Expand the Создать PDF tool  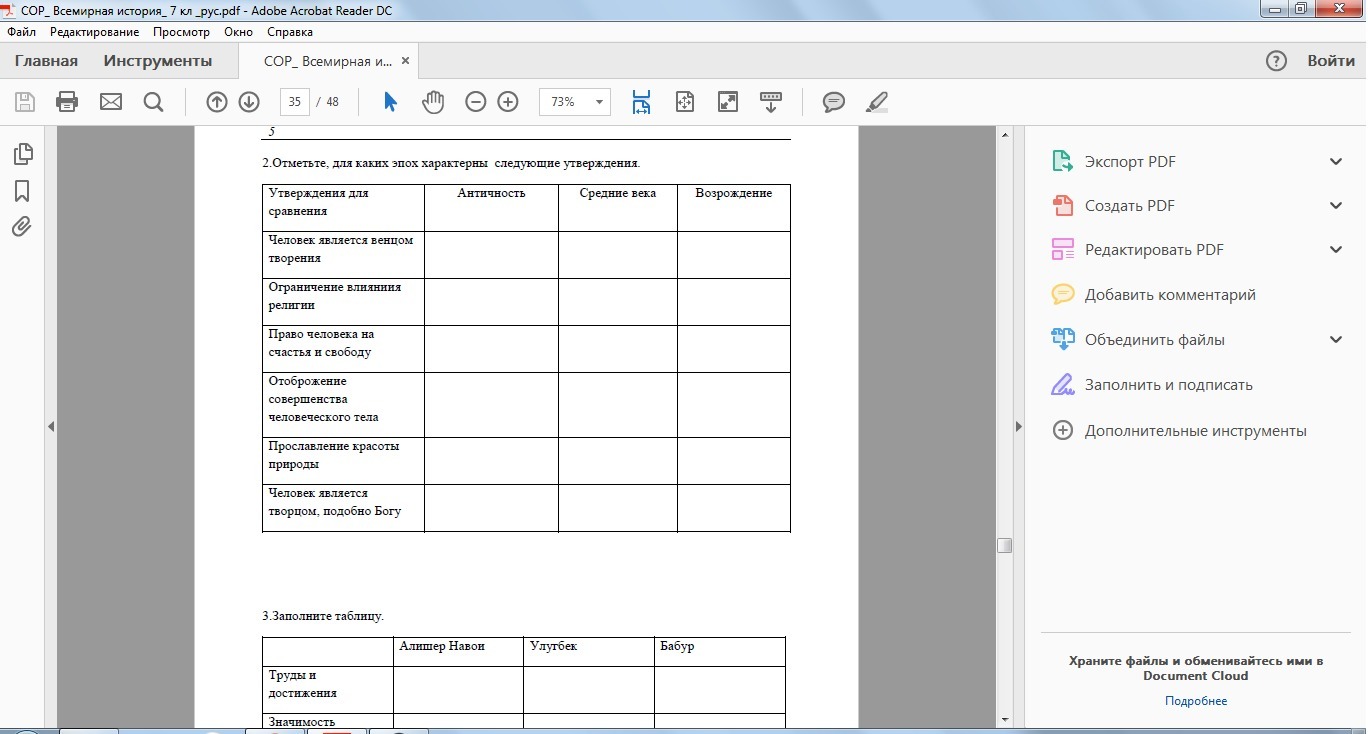[1336, 205]
